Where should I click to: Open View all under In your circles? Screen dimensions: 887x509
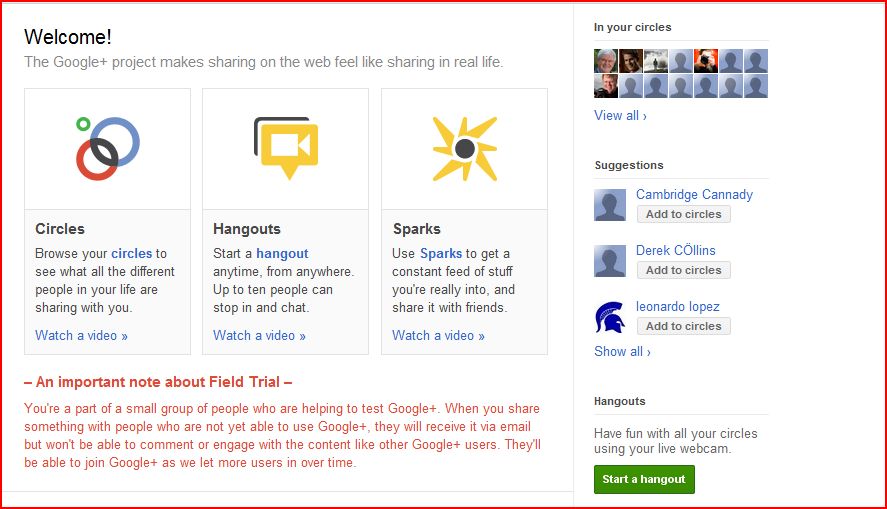pos(620,115)
